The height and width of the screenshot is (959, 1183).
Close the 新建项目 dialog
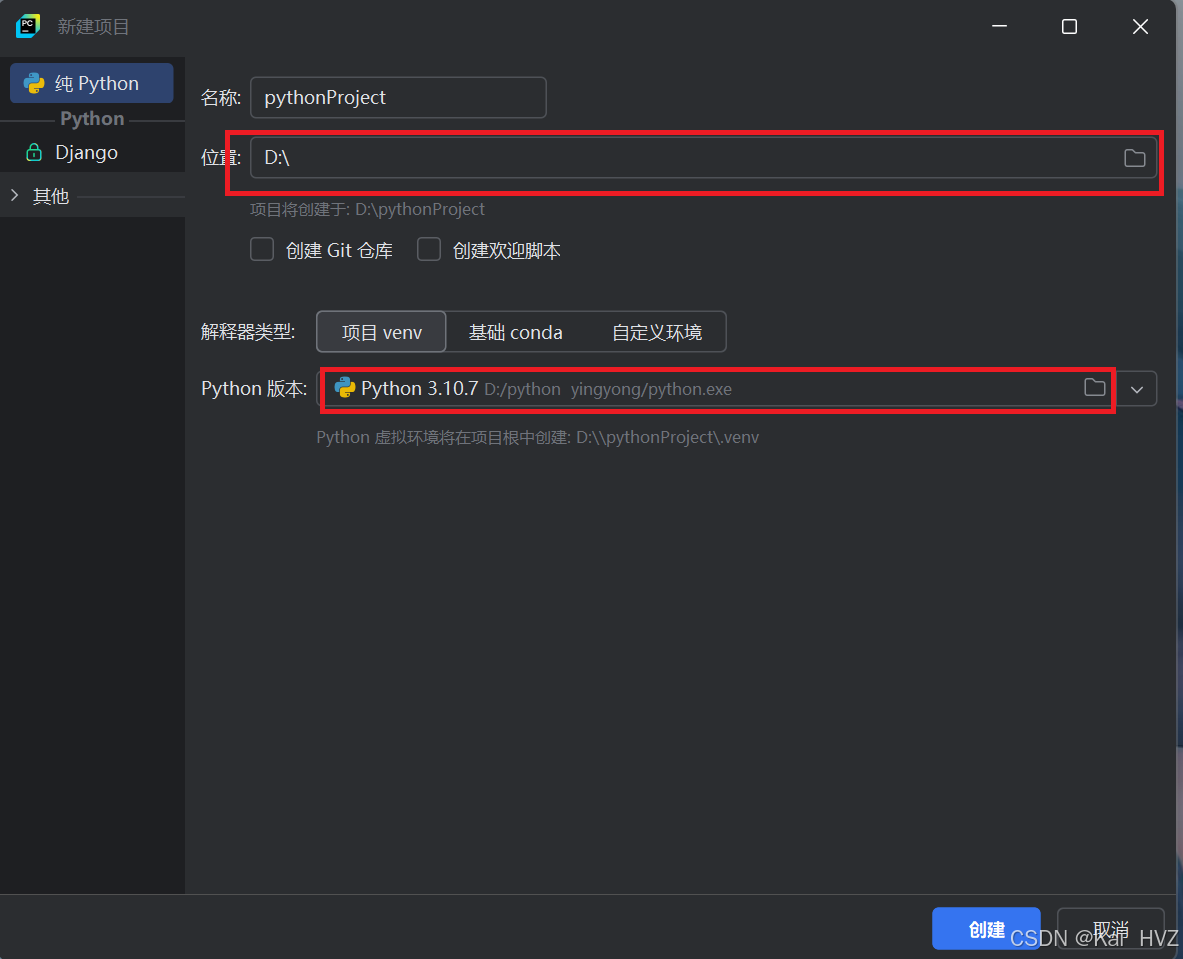pyautogui.click(x=1140, y=26)
